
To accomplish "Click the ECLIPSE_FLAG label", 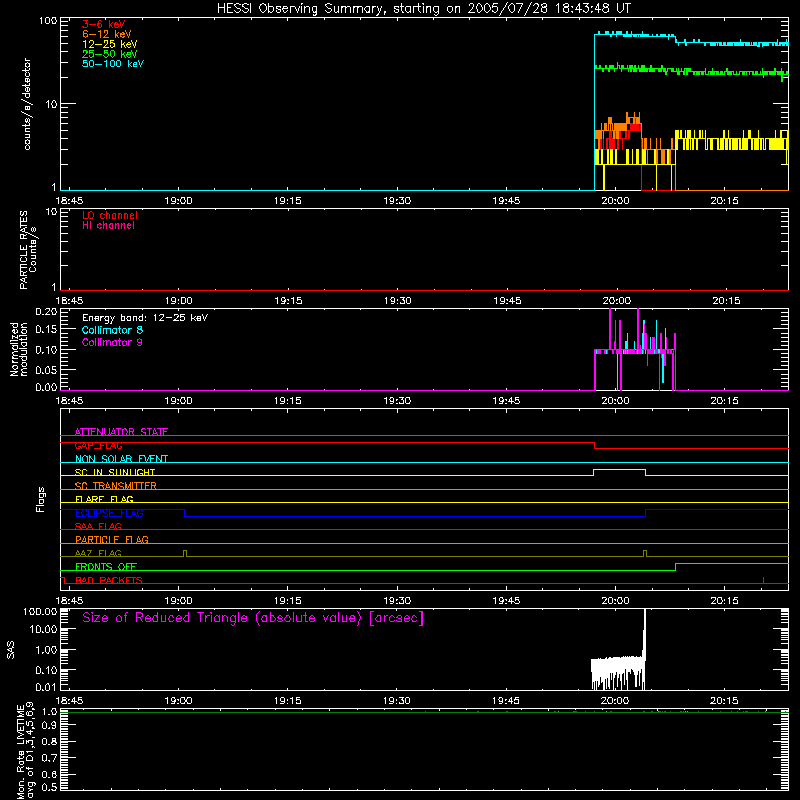I will click(x=109, y=513).
